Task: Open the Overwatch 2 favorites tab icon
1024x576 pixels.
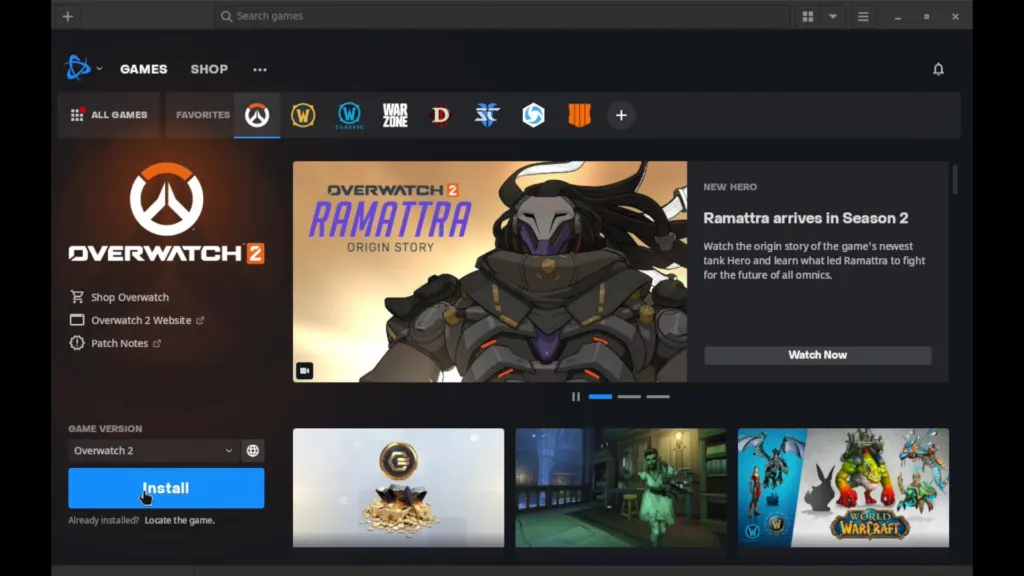Action: (x=257, y=115)
